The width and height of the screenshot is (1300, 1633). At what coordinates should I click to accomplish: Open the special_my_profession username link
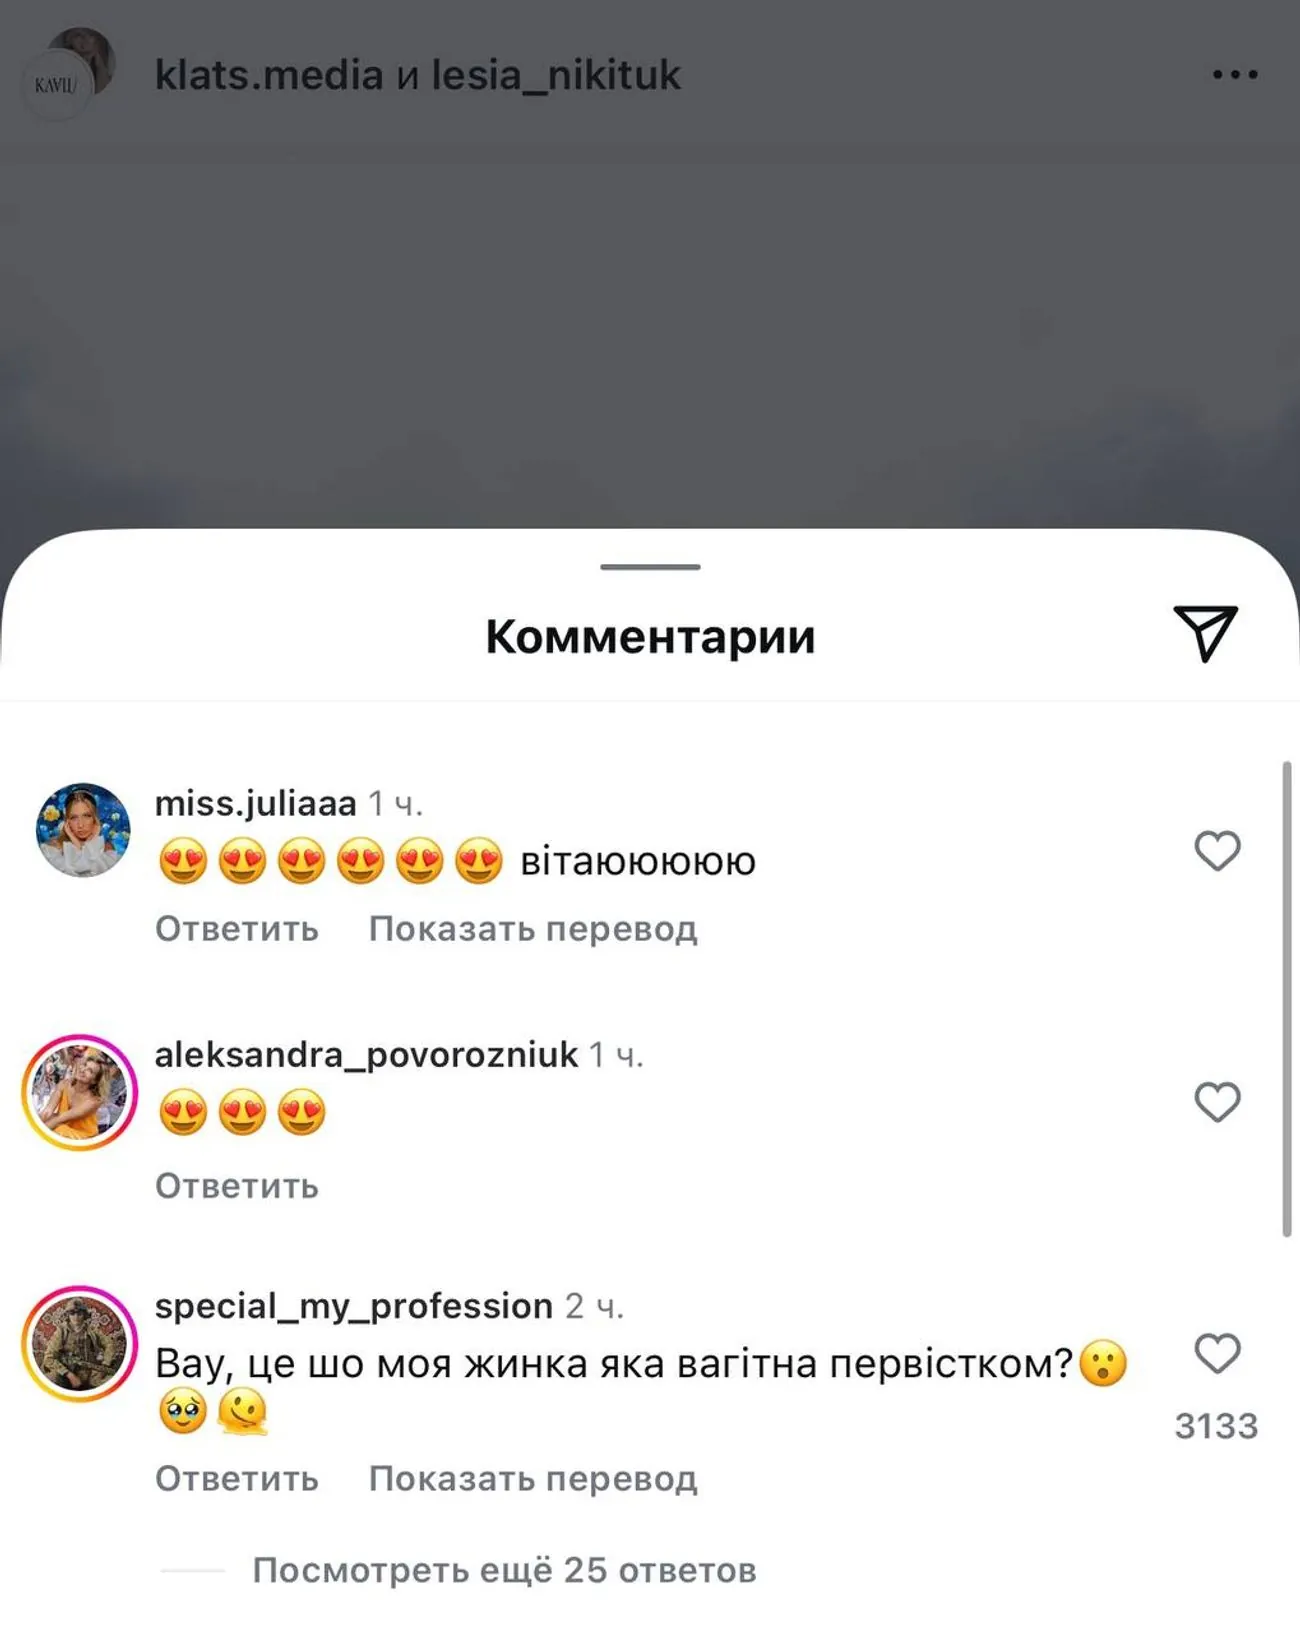354,1306
